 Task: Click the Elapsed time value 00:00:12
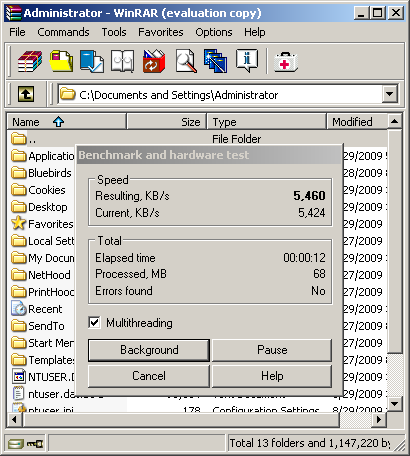point(304,257)
